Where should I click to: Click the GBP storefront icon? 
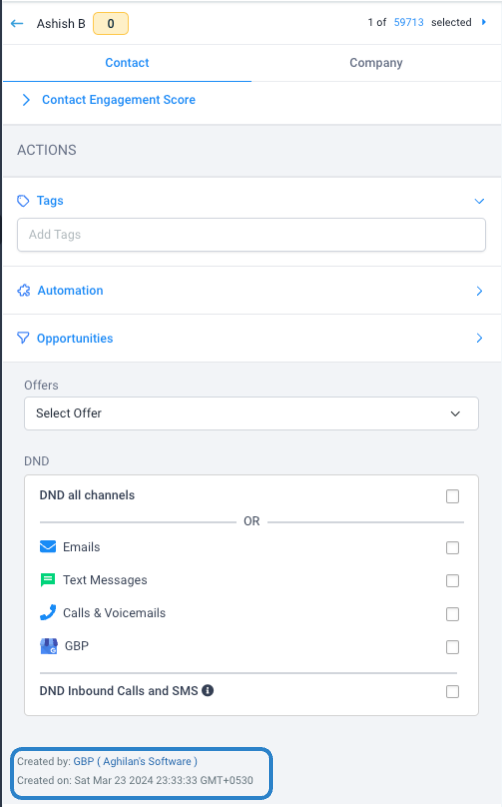(x=48, y=646)
